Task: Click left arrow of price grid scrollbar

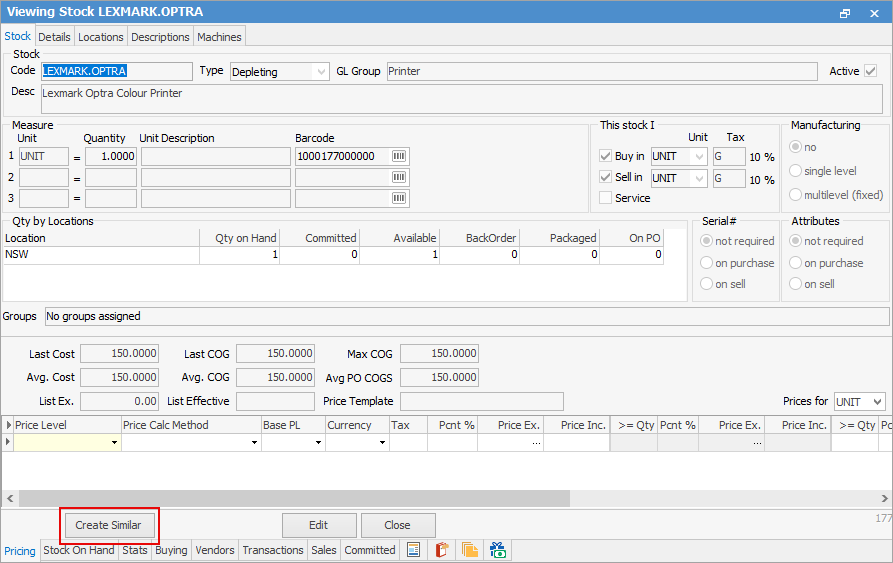Action: [x=10, y=498]
